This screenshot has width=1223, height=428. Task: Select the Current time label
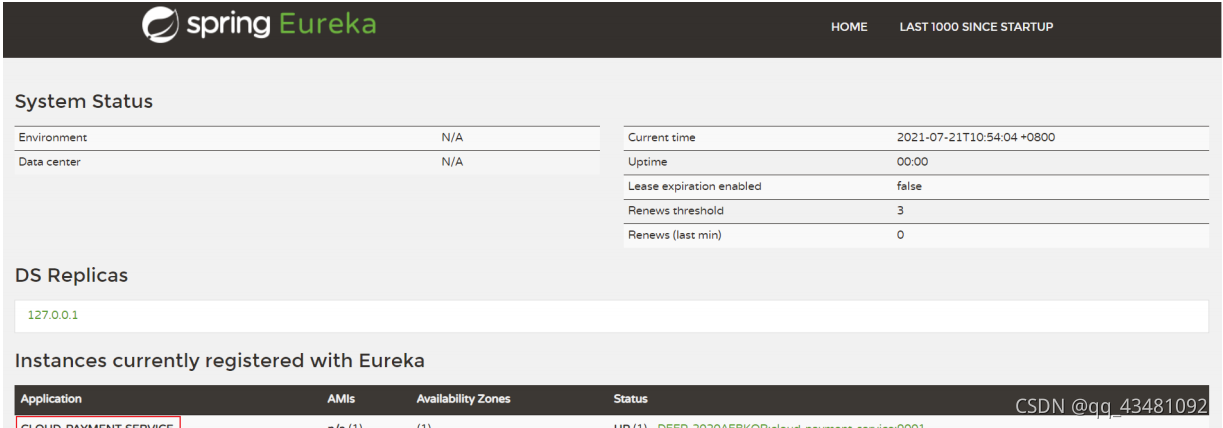tap(661, 137)
